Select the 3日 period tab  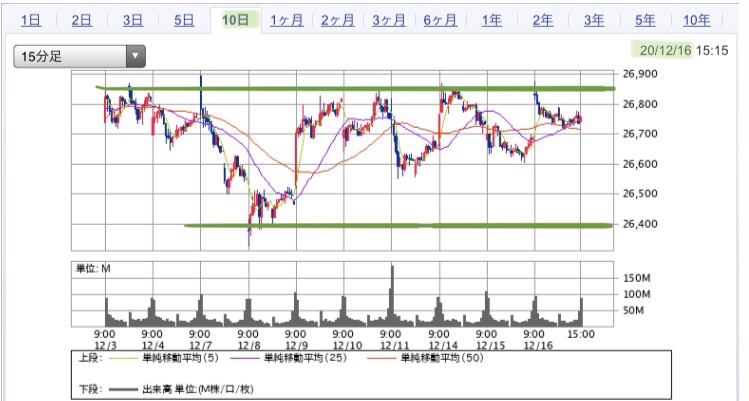(133, 20)
